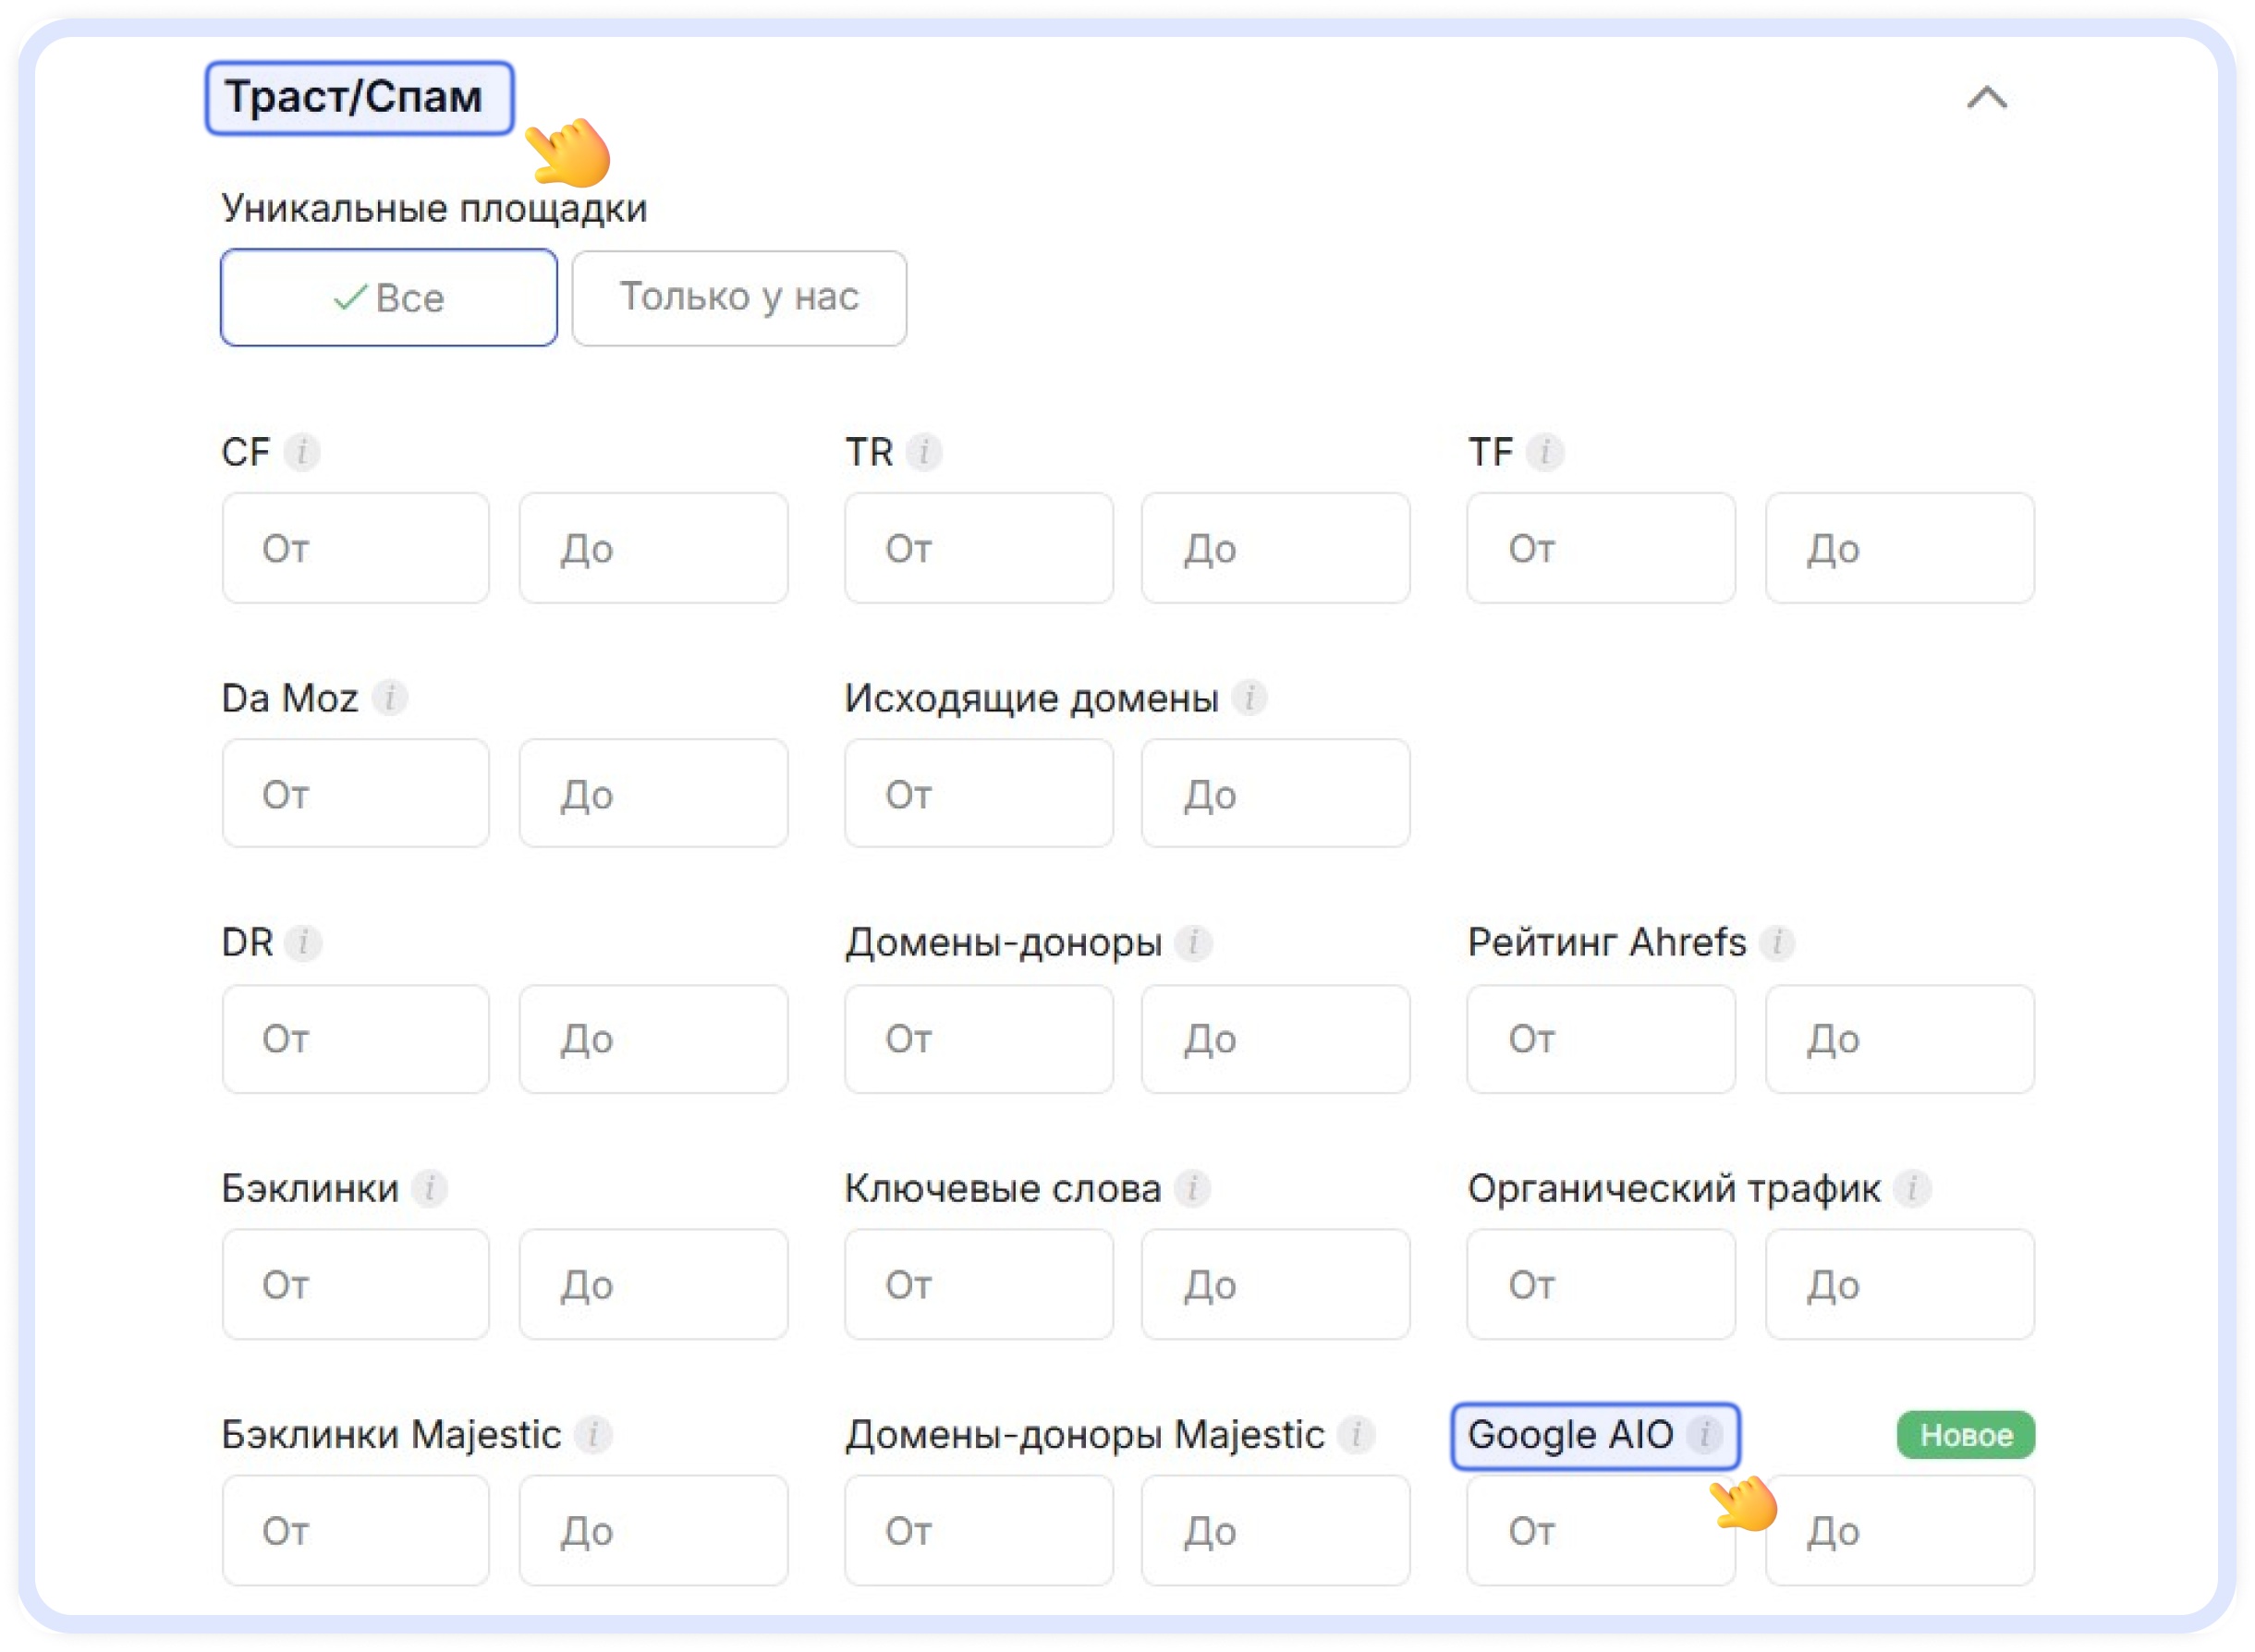This screenshot has height=1652, width=2255.
Task: Focus the CF От input field
Action: [356, 548]
